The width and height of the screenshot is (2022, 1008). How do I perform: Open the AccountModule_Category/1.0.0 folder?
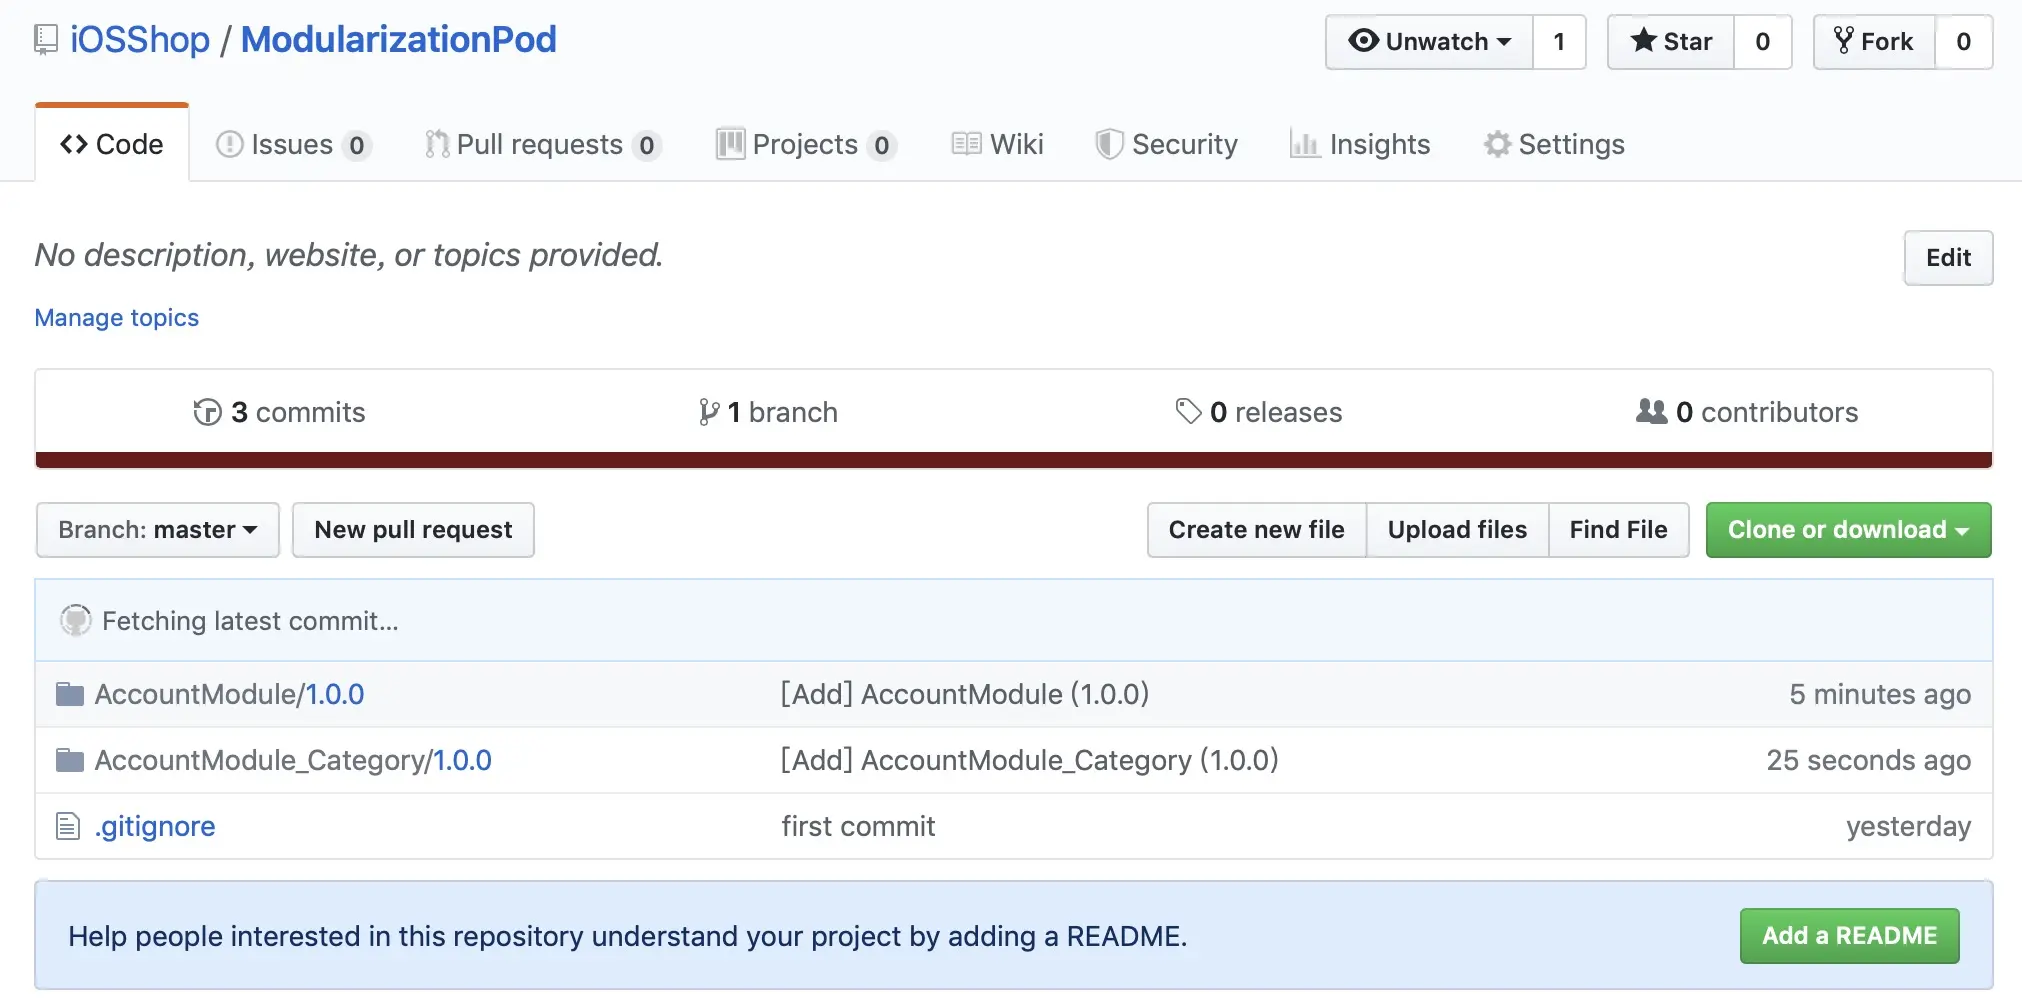tap(293, 760)
